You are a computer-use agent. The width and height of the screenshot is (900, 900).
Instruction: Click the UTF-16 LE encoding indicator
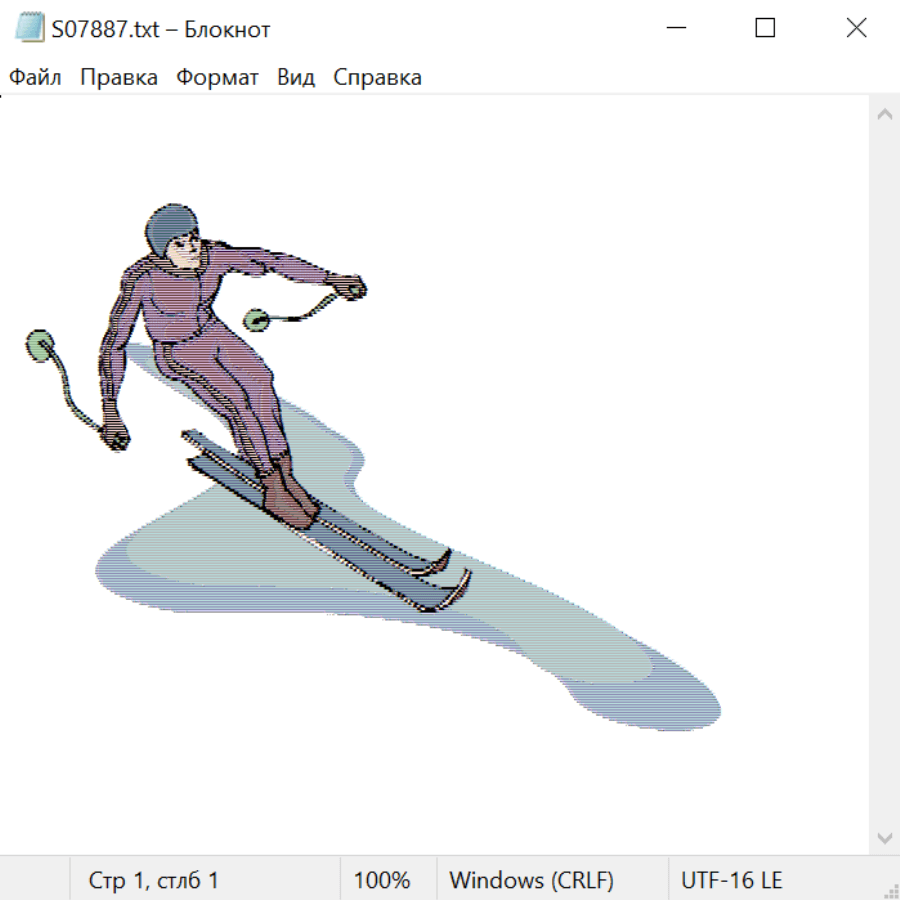[731, 880]
